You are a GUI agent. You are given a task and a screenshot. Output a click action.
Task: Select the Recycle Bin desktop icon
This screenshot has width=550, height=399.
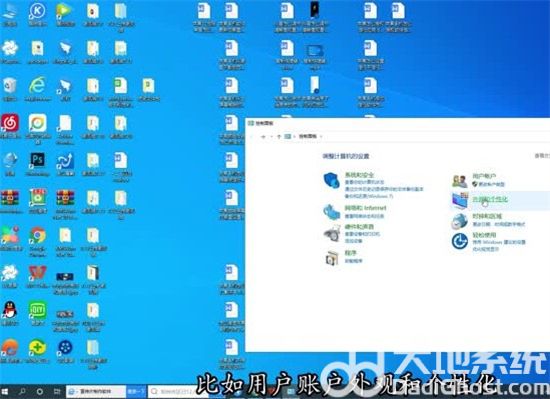click(10, 89)
